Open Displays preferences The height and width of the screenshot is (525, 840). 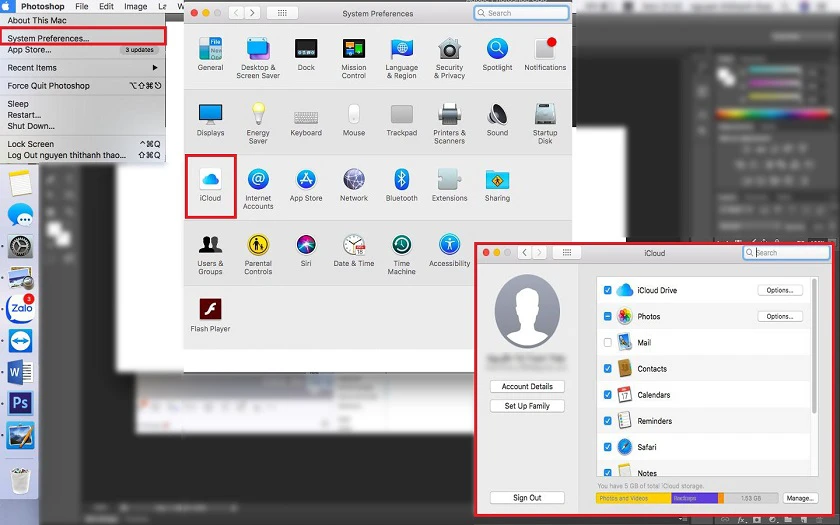pyautogui.click(x=210, y=120)
